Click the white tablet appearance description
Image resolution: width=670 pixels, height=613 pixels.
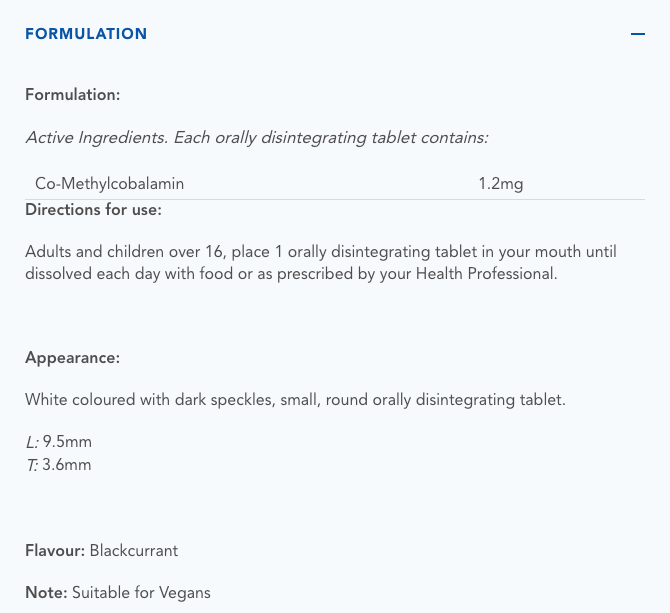[x=295, y=400]
